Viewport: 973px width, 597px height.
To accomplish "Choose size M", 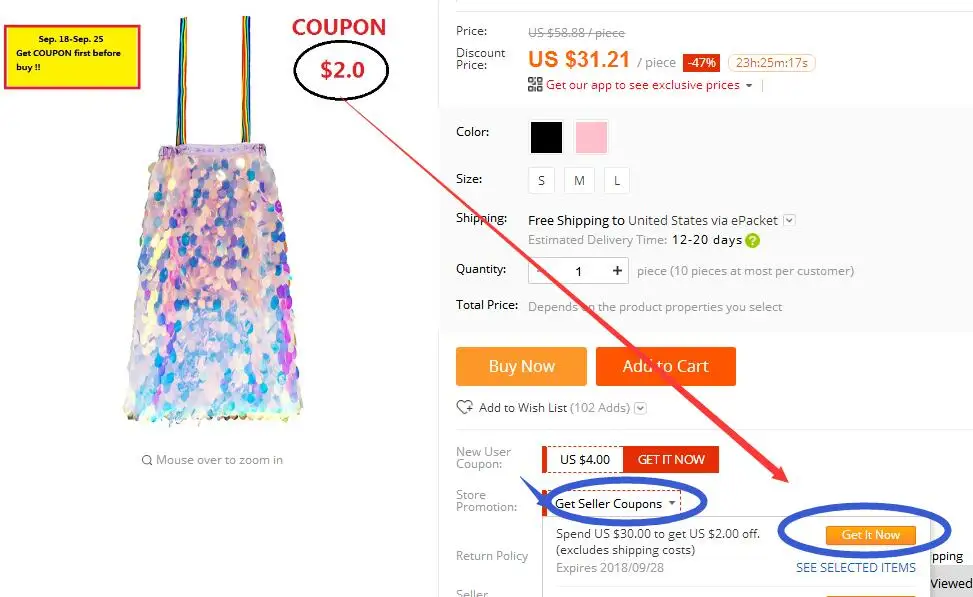I will point(579,181).
